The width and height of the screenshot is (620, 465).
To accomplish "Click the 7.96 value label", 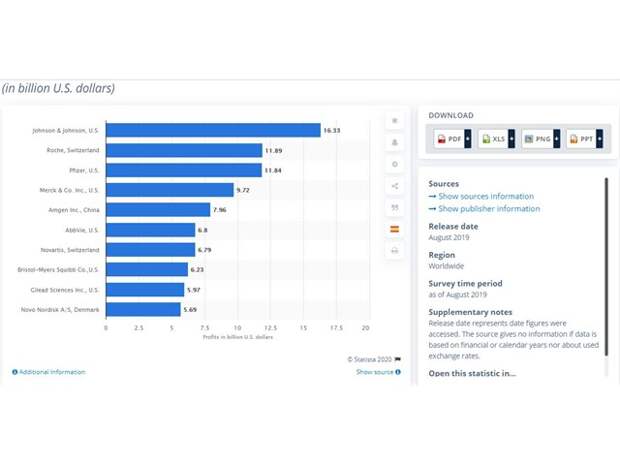I will (x=220, y=210).
